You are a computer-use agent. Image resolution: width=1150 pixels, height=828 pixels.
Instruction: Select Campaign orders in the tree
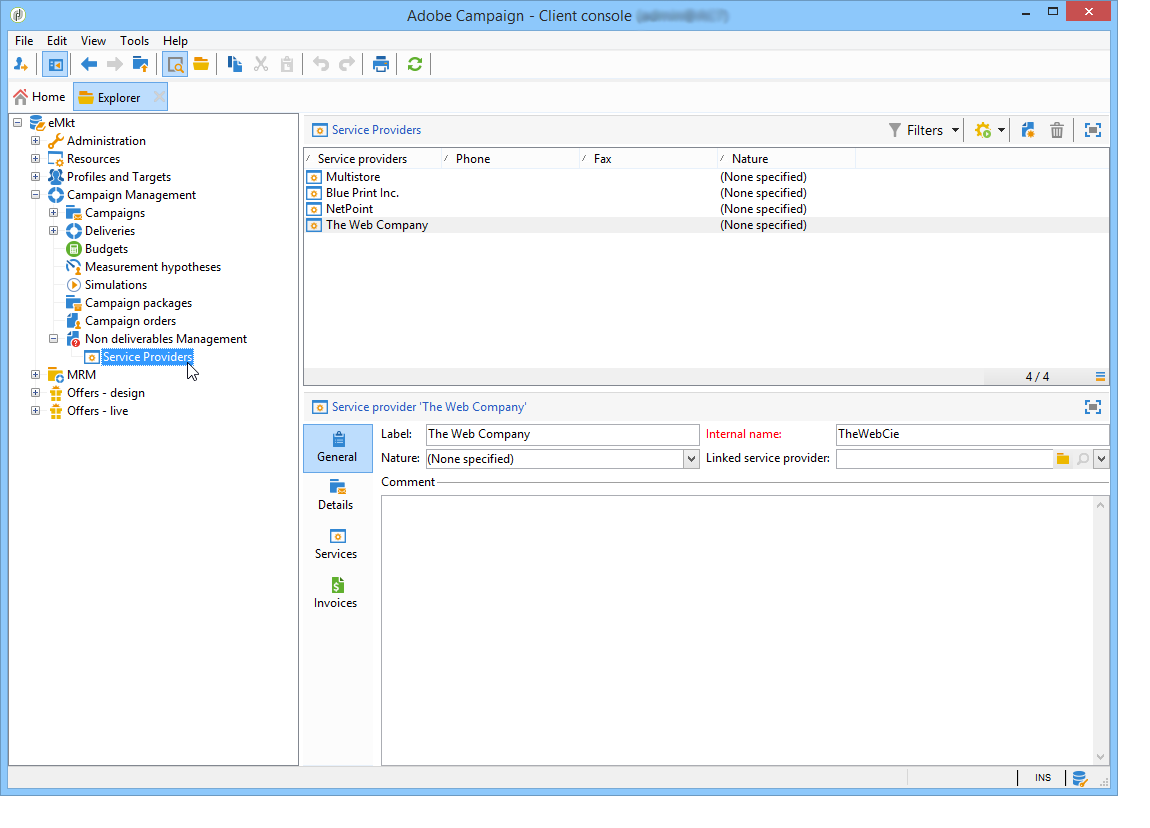[x=130, y=321]
